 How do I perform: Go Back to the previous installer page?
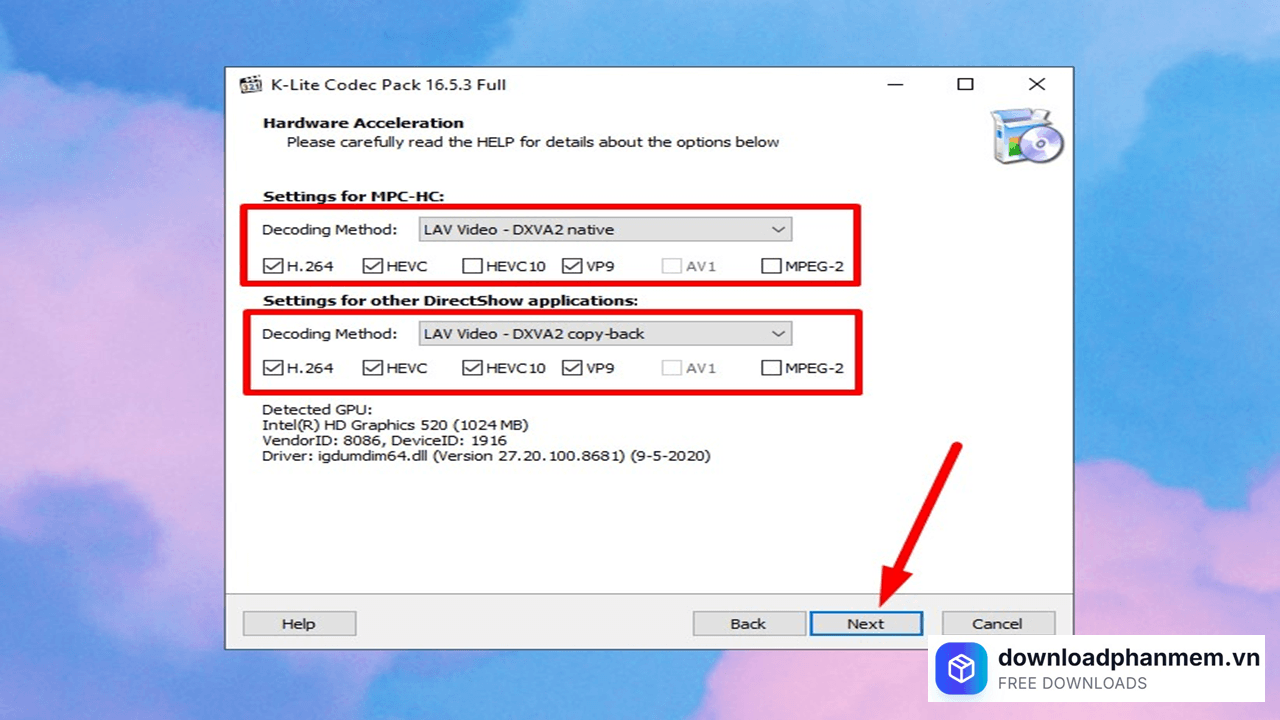tap(748, 624)
